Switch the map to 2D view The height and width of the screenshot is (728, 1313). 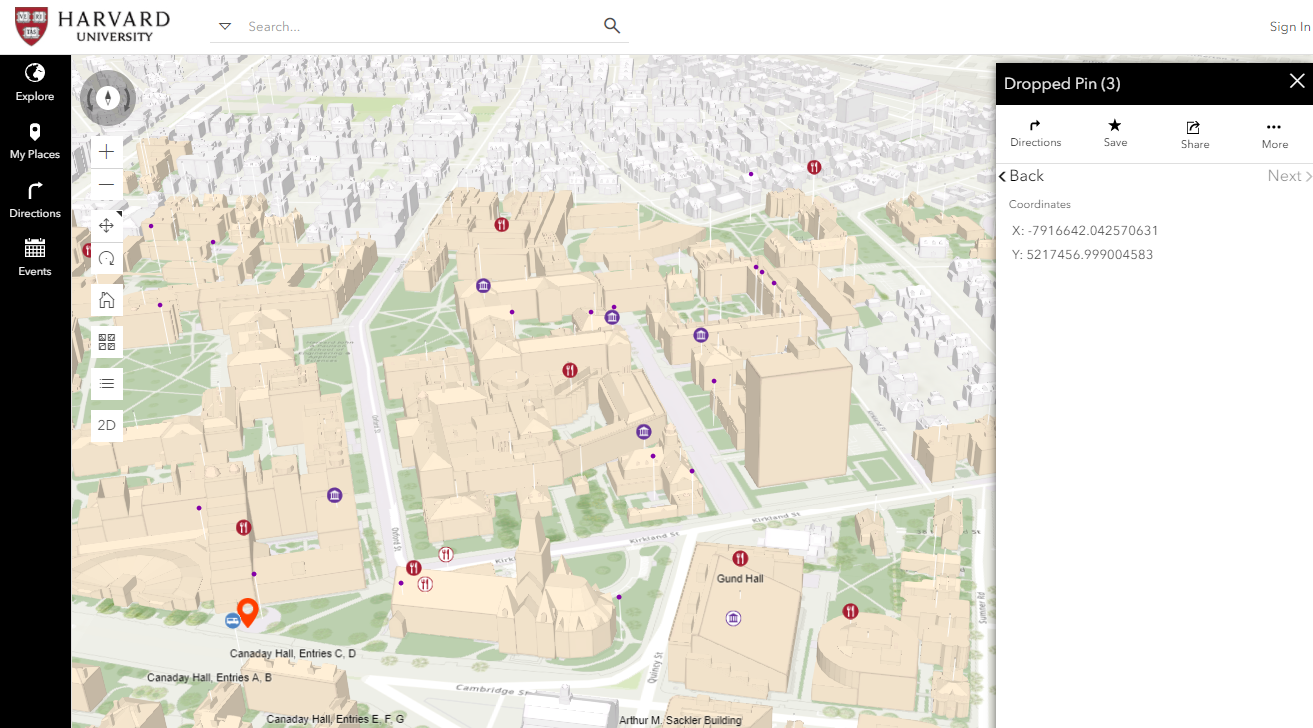pyautogui.click(x=106, y=425)
